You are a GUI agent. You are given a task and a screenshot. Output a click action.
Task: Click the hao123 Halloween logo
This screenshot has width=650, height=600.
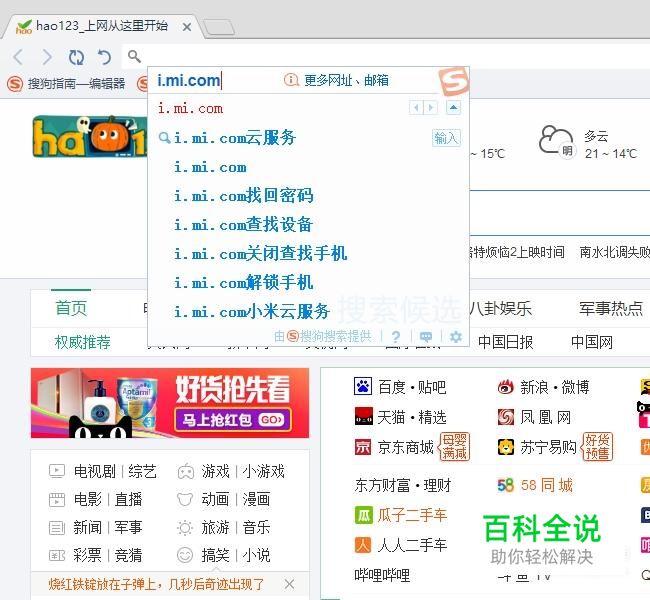[x=90, y=136]
